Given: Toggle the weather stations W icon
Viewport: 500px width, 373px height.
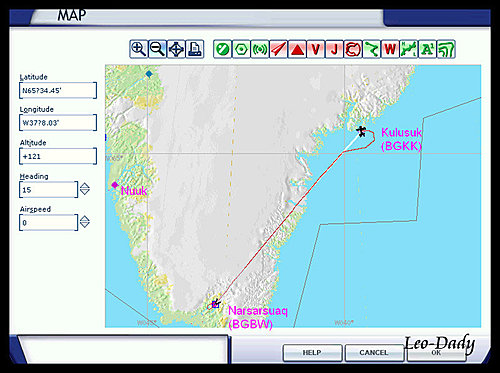Looking at the screenshot, I should click(x=390, y=49).
